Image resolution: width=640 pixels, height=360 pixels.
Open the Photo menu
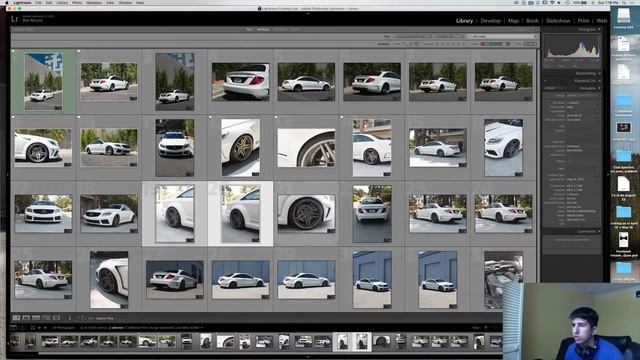(x=77, y=2)
